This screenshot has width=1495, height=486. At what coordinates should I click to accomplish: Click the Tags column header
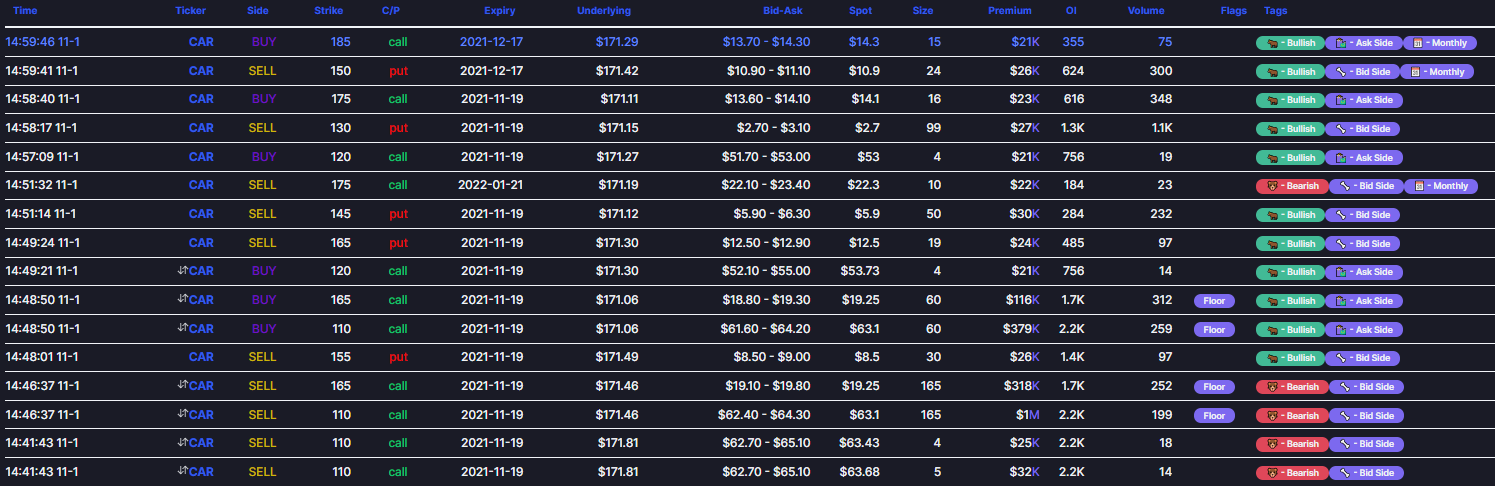point(1275,10)
